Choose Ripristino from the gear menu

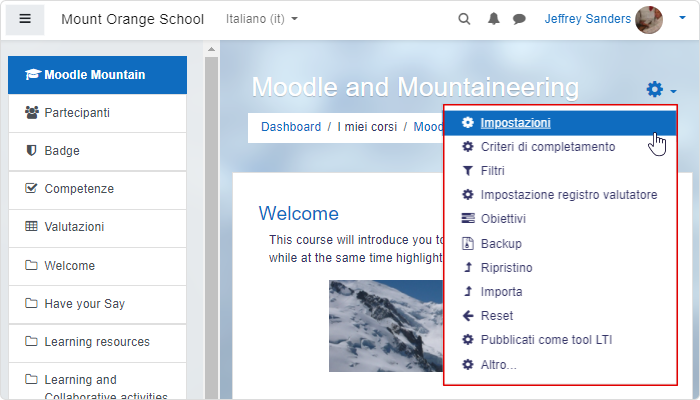click(x=560, y=268)
